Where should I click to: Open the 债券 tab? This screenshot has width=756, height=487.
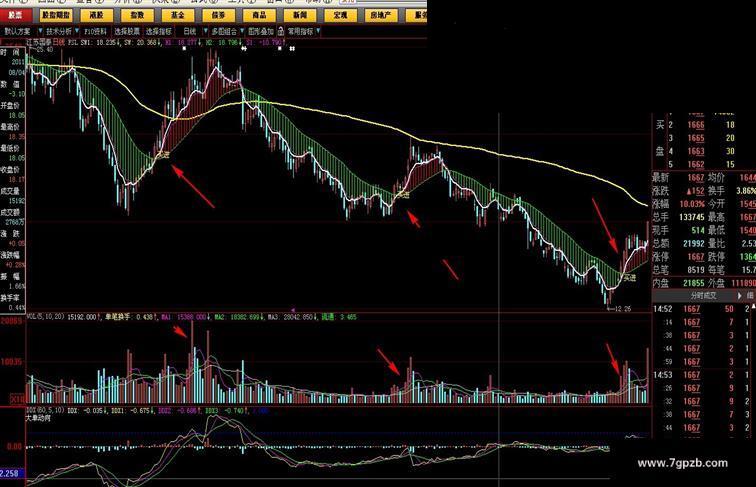point(218,15)
